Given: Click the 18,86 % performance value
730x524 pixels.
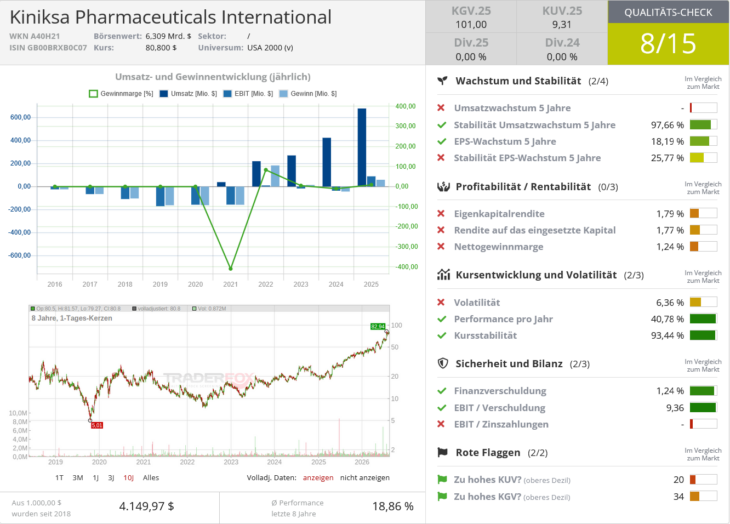Looking at the screenshot, I should click(x=393, y=506).
